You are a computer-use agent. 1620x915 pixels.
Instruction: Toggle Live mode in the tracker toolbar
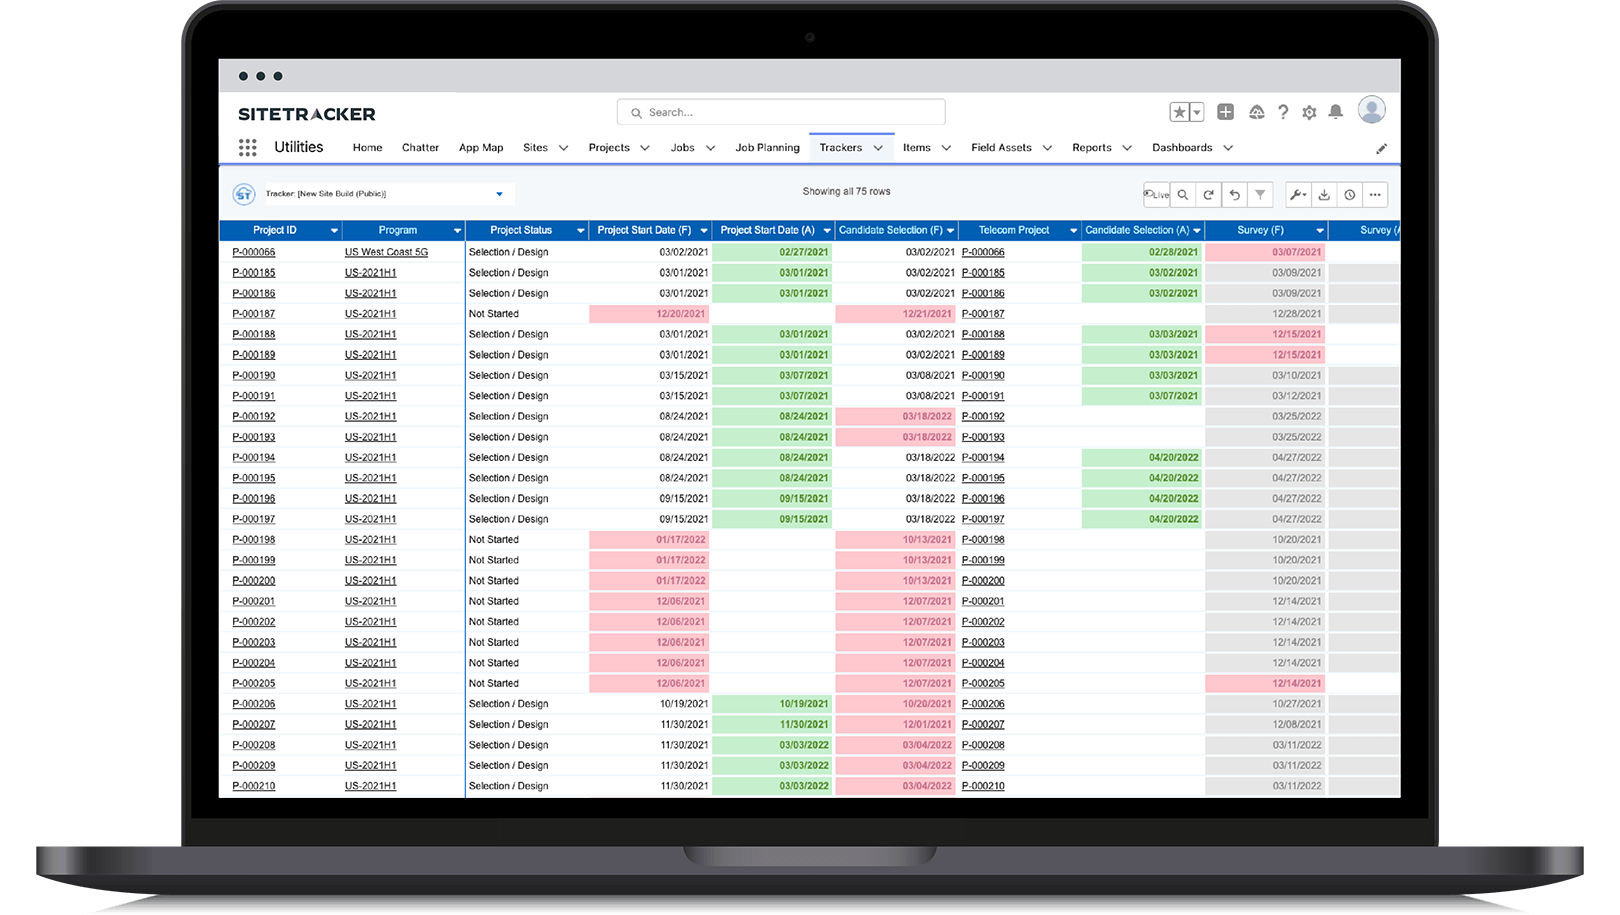click(1157, 194)
